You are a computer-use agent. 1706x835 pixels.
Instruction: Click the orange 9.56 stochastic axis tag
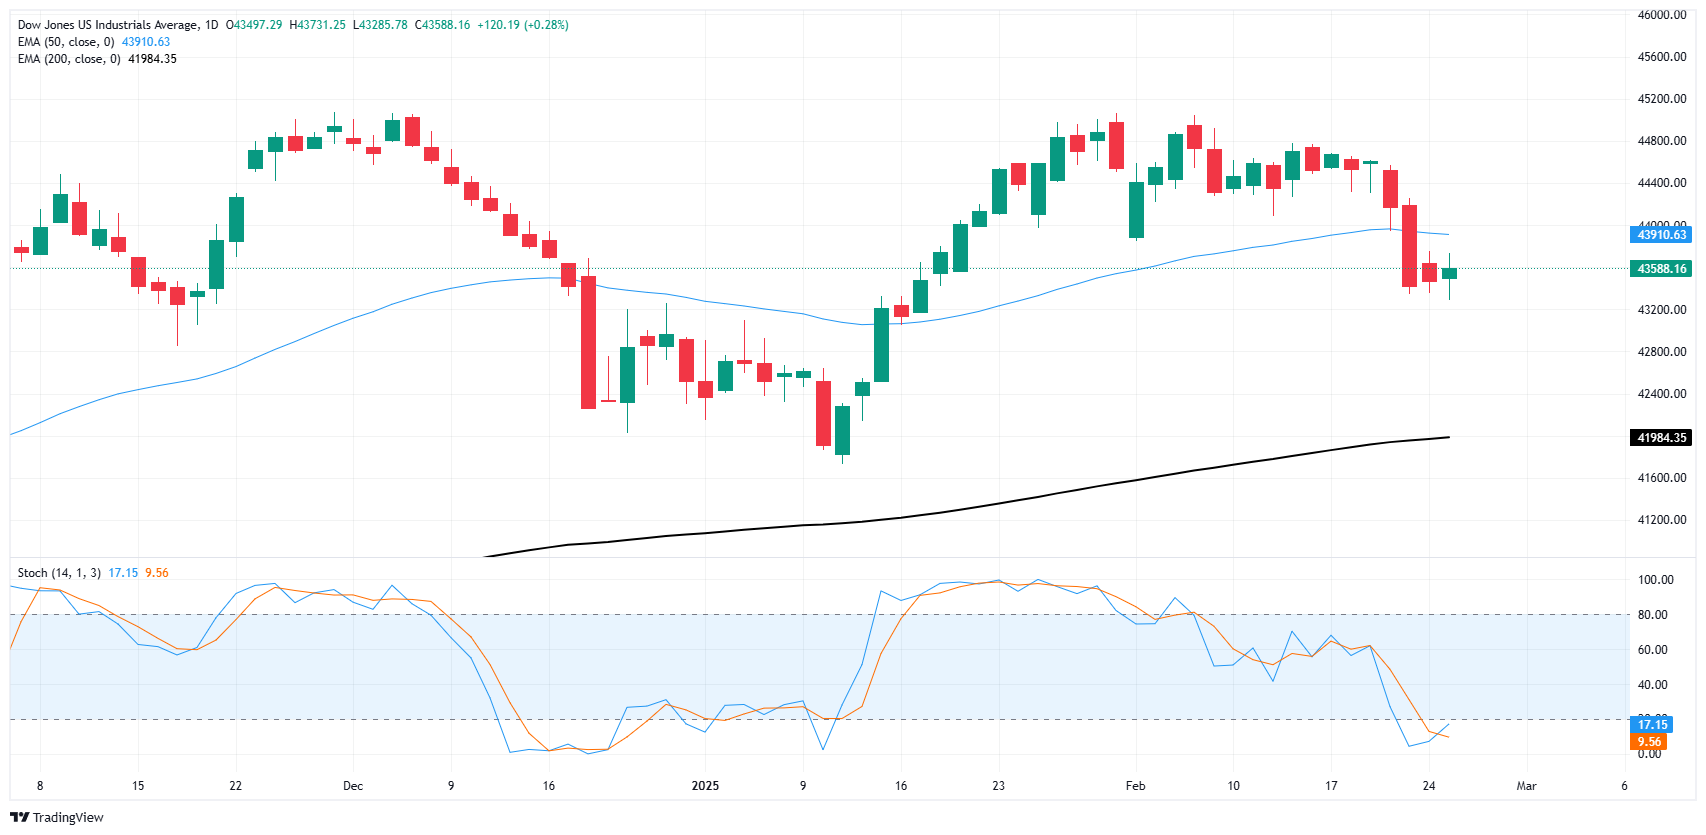[x=1649, y=742]
